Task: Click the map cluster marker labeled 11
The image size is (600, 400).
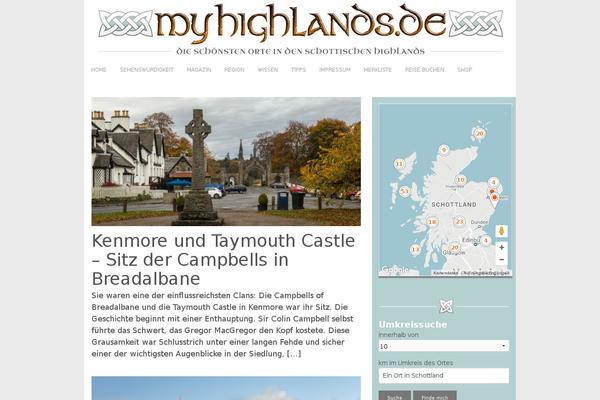Action: click(x=399, y=164)
